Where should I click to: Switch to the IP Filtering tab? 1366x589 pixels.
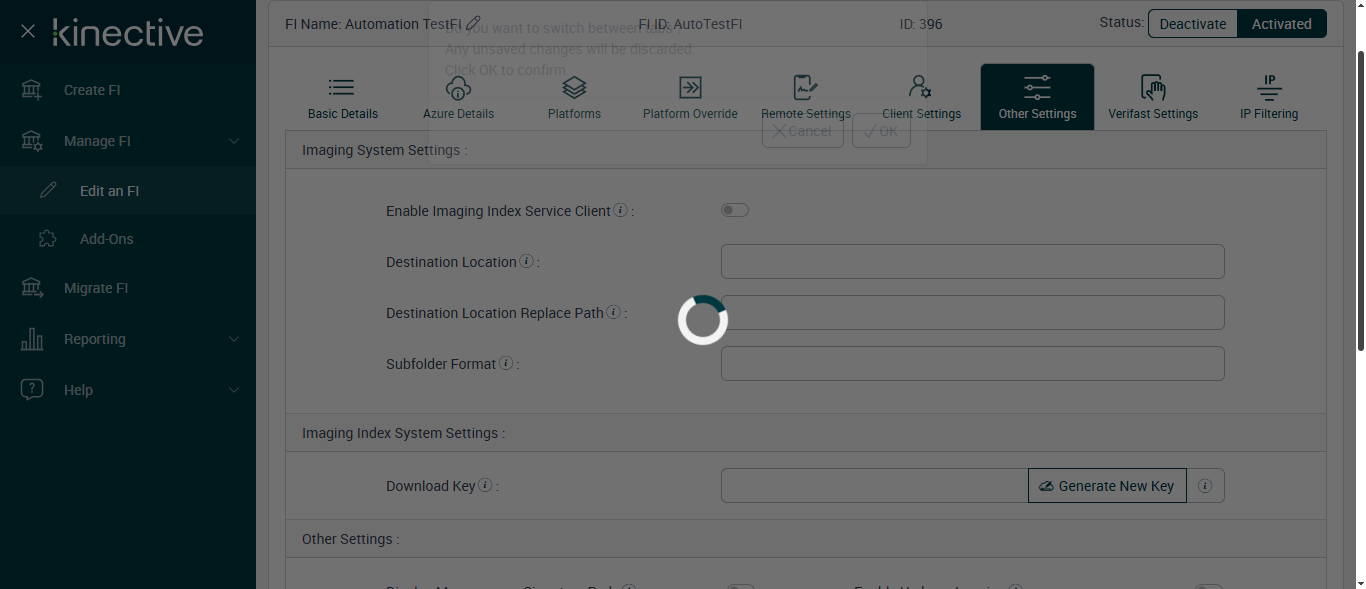[1269, 97]
